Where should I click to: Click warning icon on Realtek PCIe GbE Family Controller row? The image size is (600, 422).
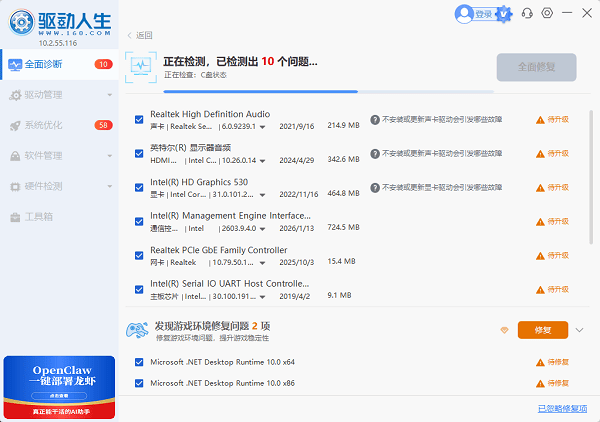point(540,256)
